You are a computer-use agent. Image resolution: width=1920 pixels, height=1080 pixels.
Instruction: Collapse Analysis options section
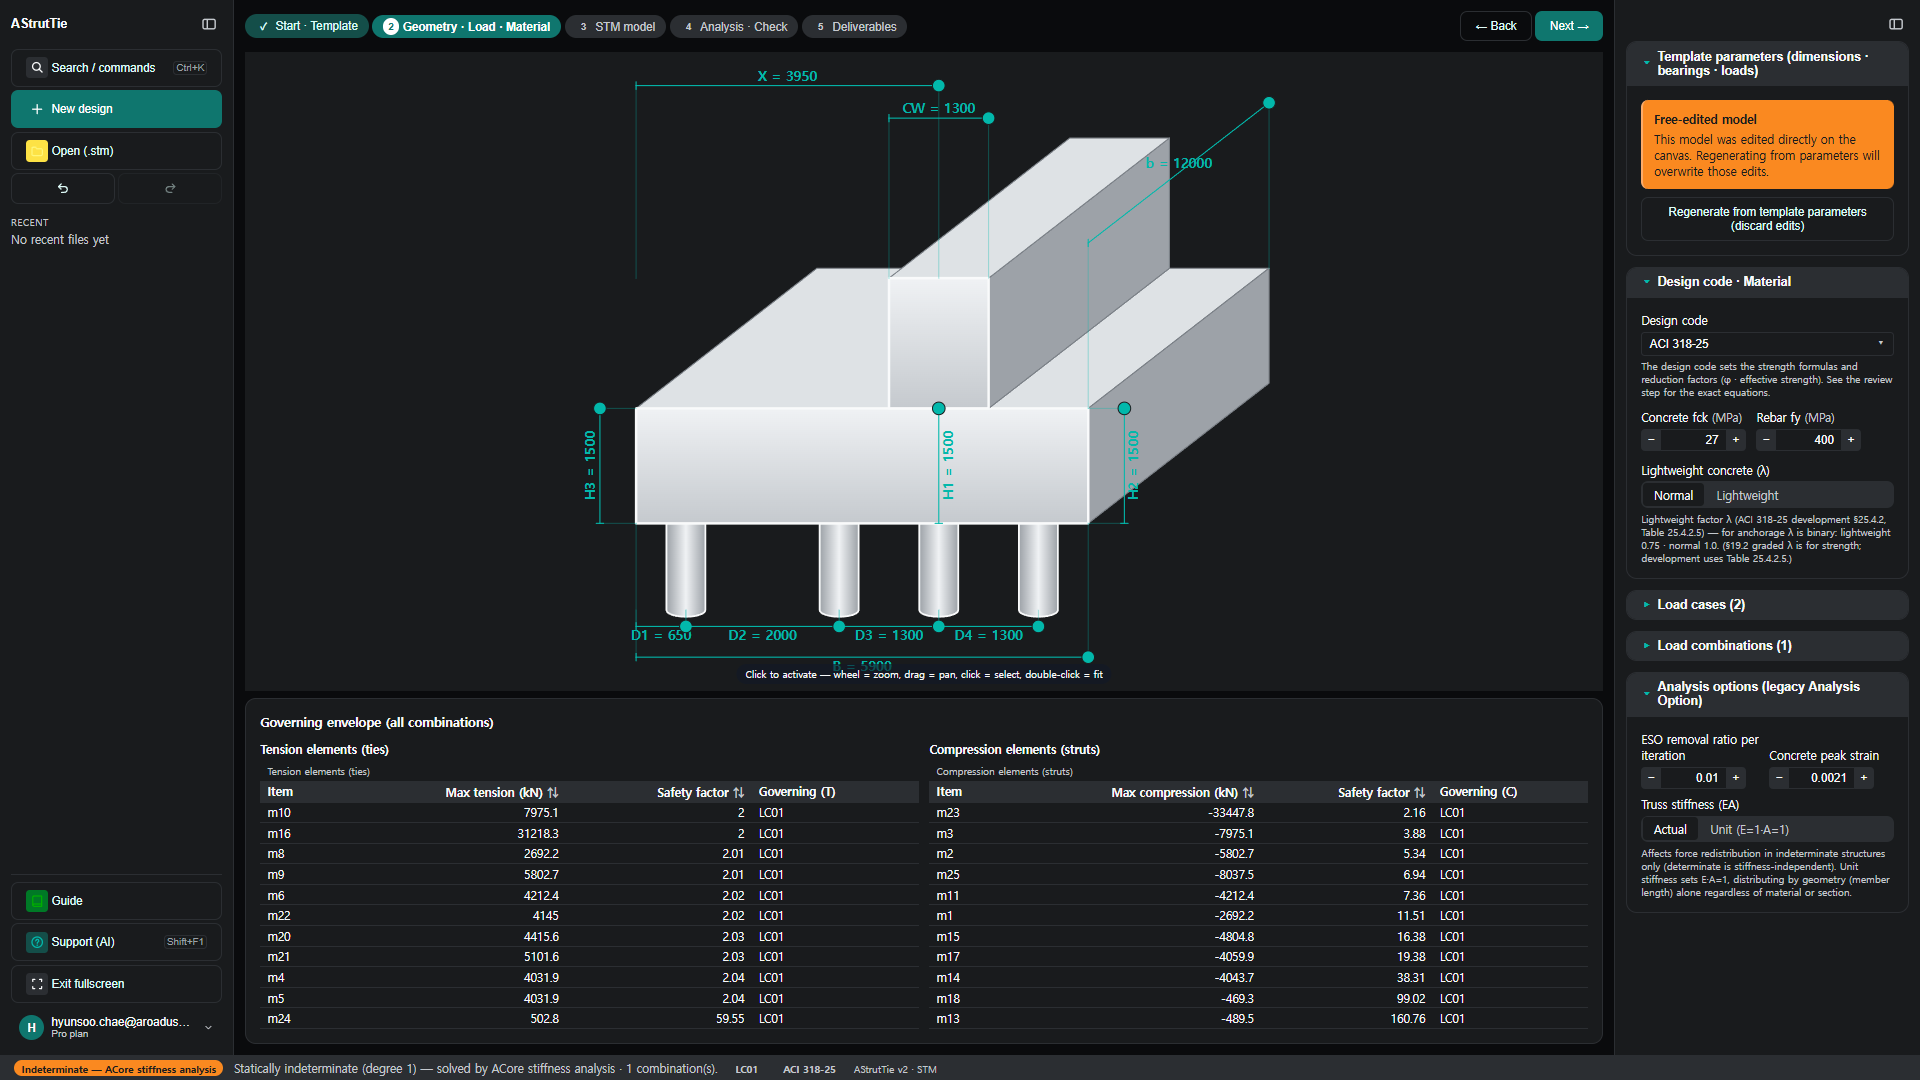pyautogui.click(x=1767, y=694)
